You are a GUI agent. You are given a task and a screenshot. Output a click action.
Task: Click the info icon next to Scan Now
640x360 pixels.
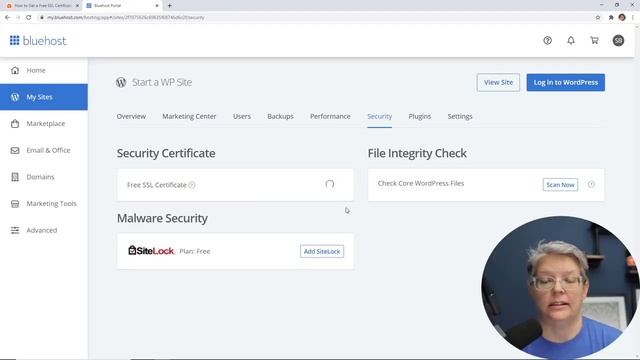tap(591, 184)
